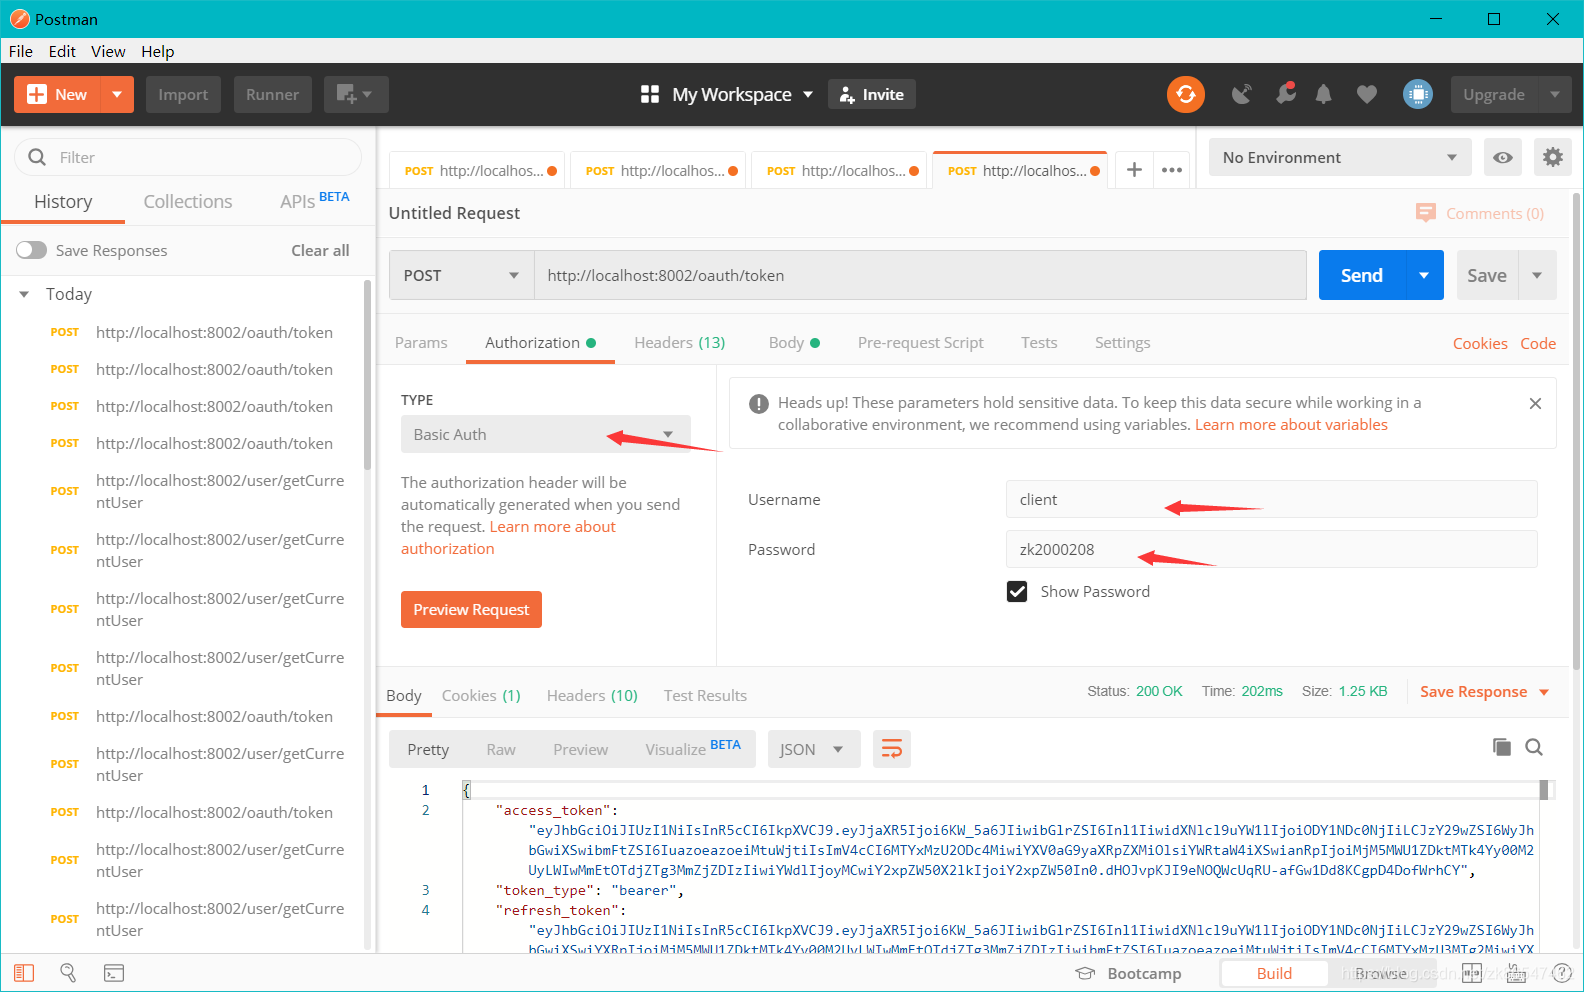The height and width of the screenshot is (992, 1584).
Task: Switch response view to Raw
Action: (x=501, y=749)
